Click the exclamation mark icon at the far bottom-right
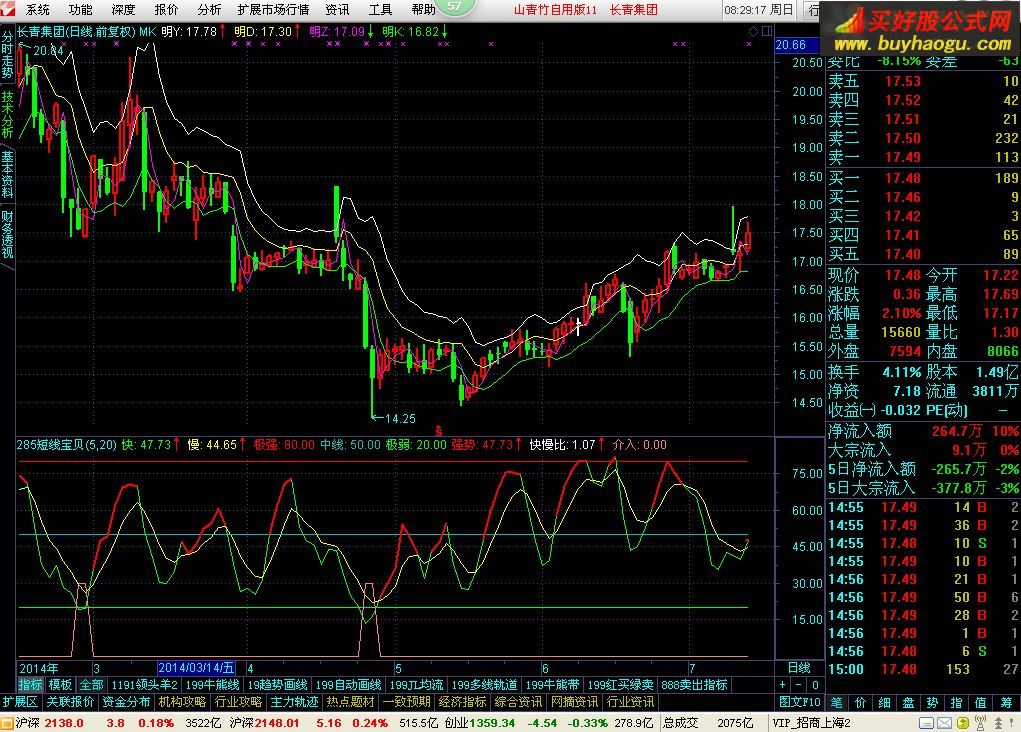This screenshot has width=1021, height=732. [x=1011, y=722]
